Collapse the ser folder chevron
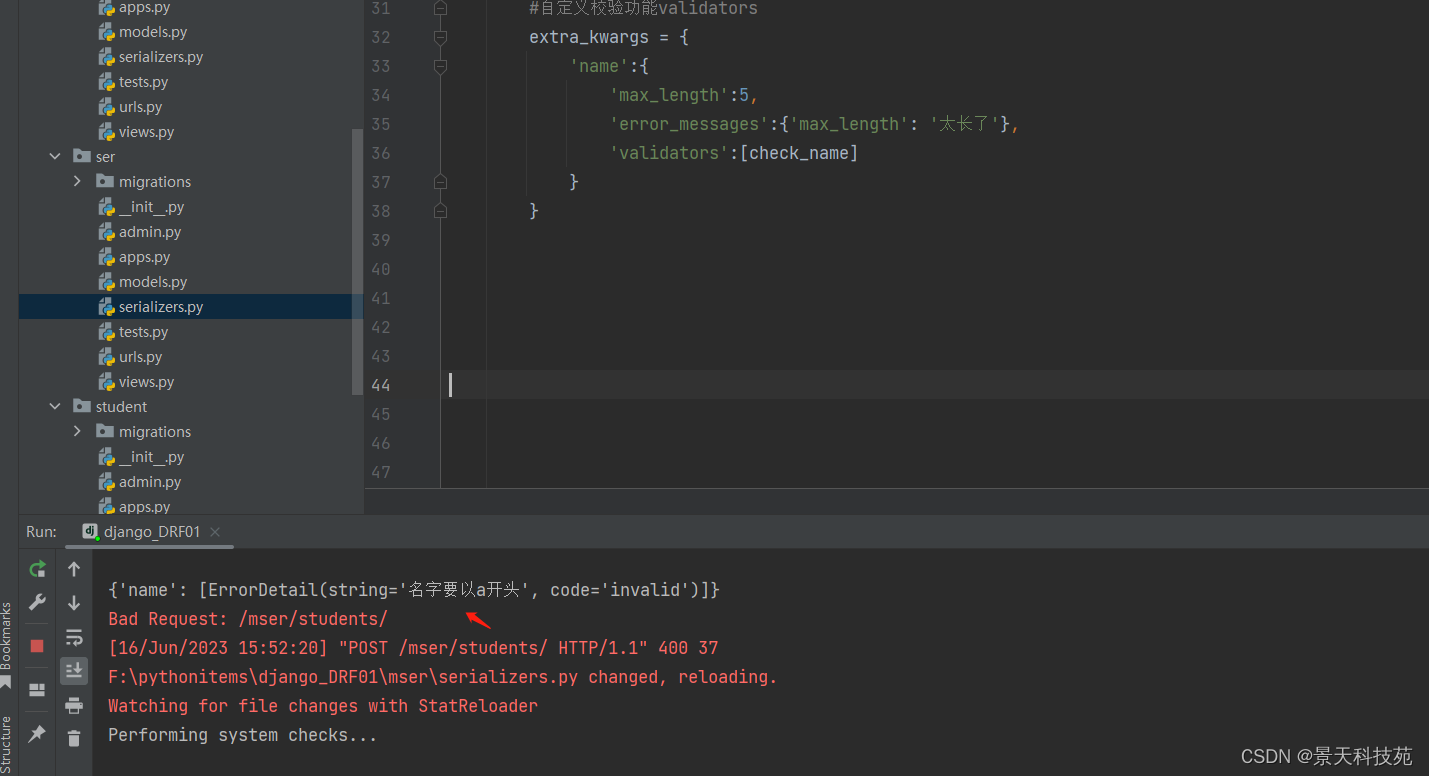Viewport: 1429px width, 776px height. (x=56, y=157)
